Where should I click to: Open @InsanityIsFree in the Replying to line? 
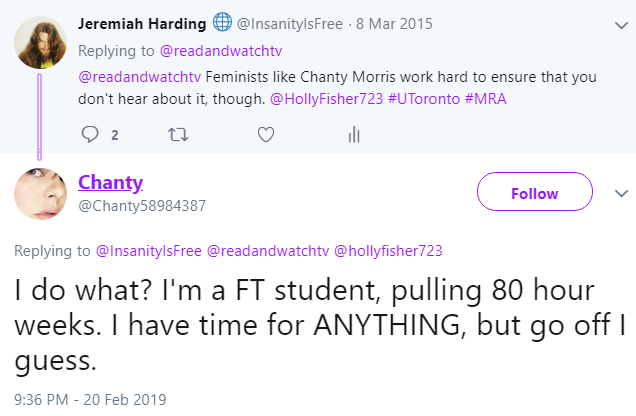148,251
